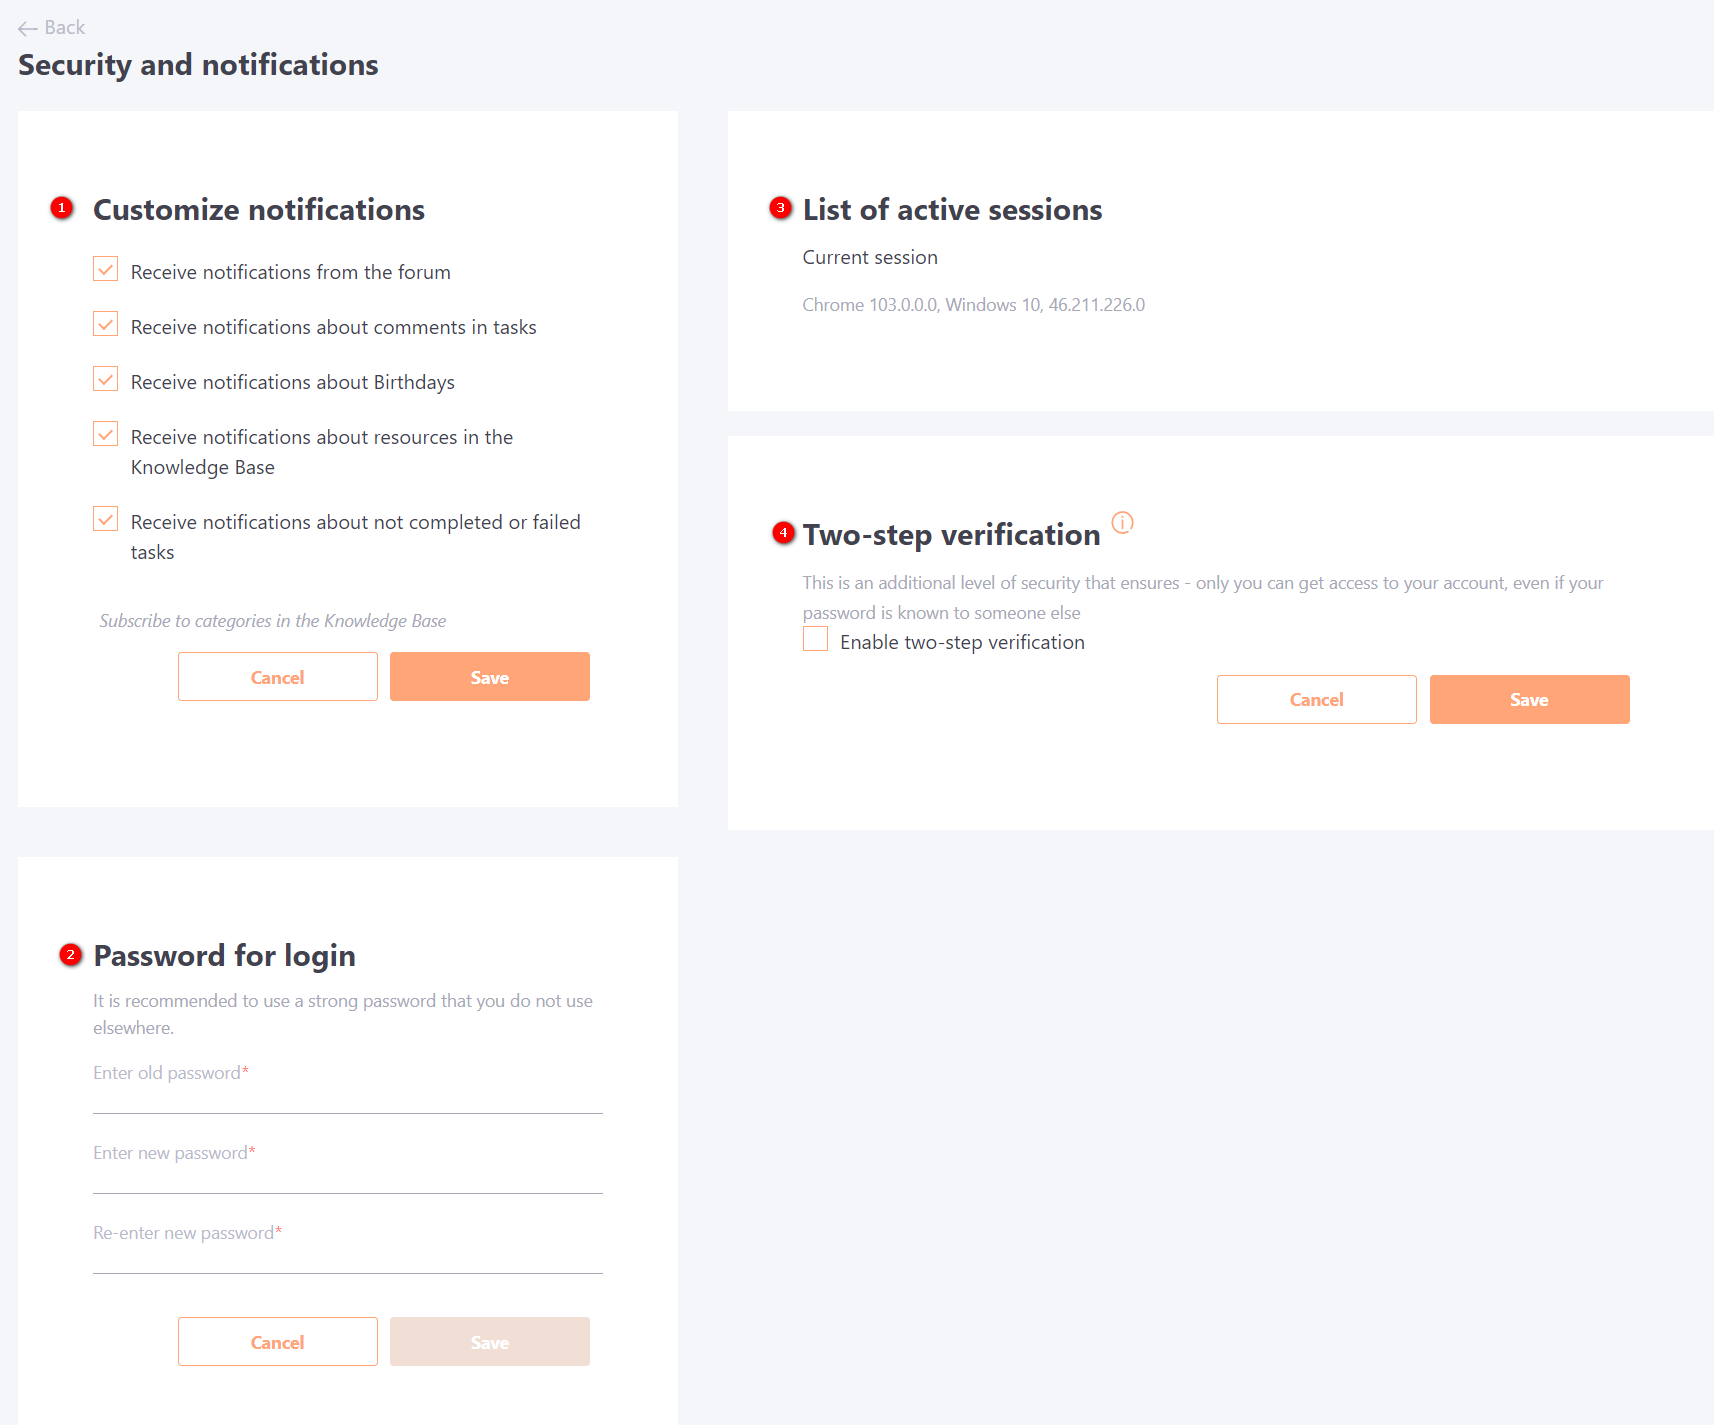Click red marker 2 beside Password for login
This screenshot has width=1714, height=1425.
[x=70, y=955]
